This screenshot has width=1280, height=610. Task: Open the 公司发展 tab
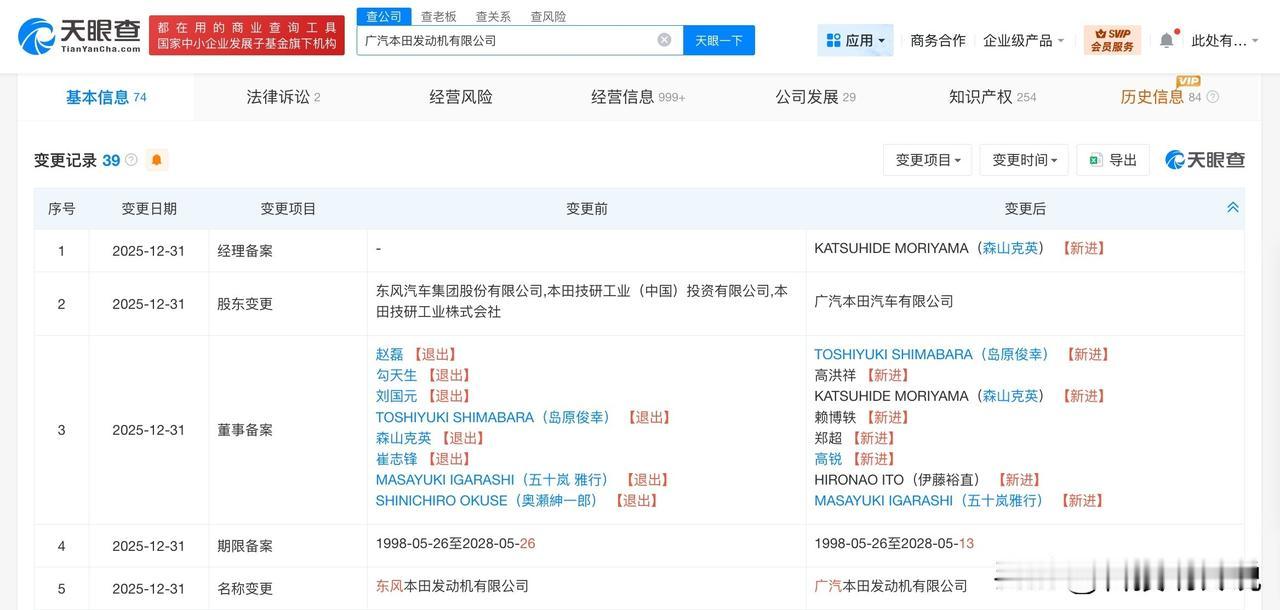tap(815, 97)
